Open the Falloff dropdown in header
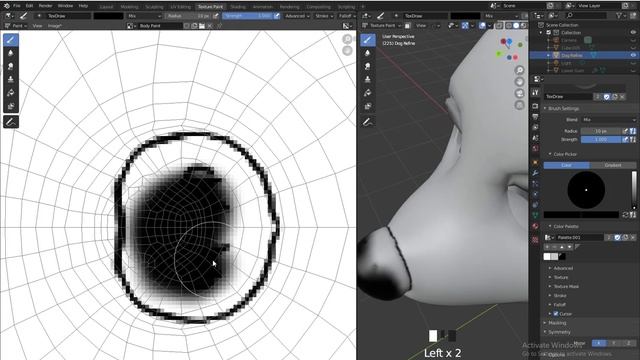Viewport: 640px width, 360px height. click(x=347, y=16)
